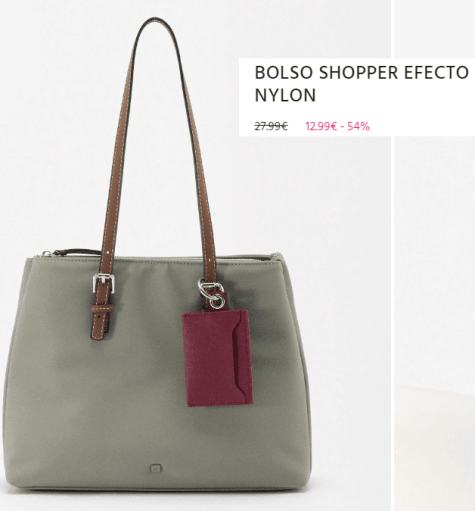Screen dimensions: 475x511
Task: Click the crossed-out 27.99€ original price
Action: (x=271, y=126)
